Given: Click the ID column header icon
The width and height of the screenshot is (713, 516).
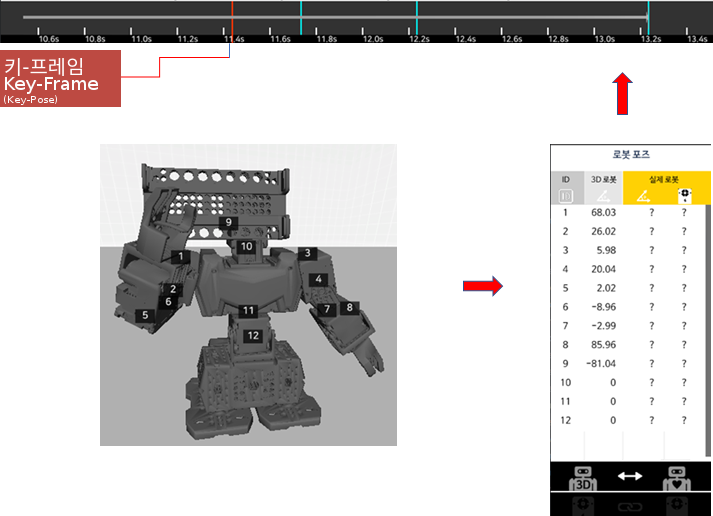Looking at the screenshot, I should pyautogui.click(x=565, y=195).
